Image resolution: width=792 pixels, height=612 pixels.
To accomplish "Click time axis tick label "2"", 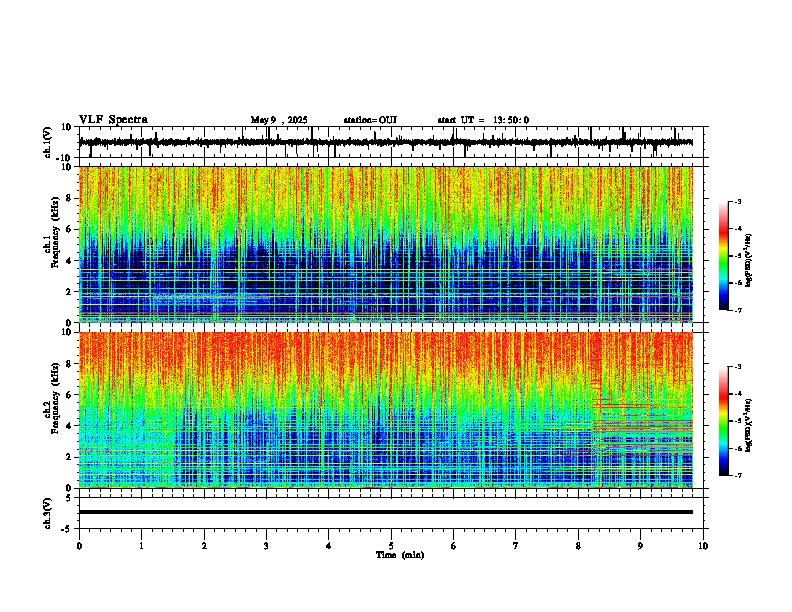I will 204,546.
